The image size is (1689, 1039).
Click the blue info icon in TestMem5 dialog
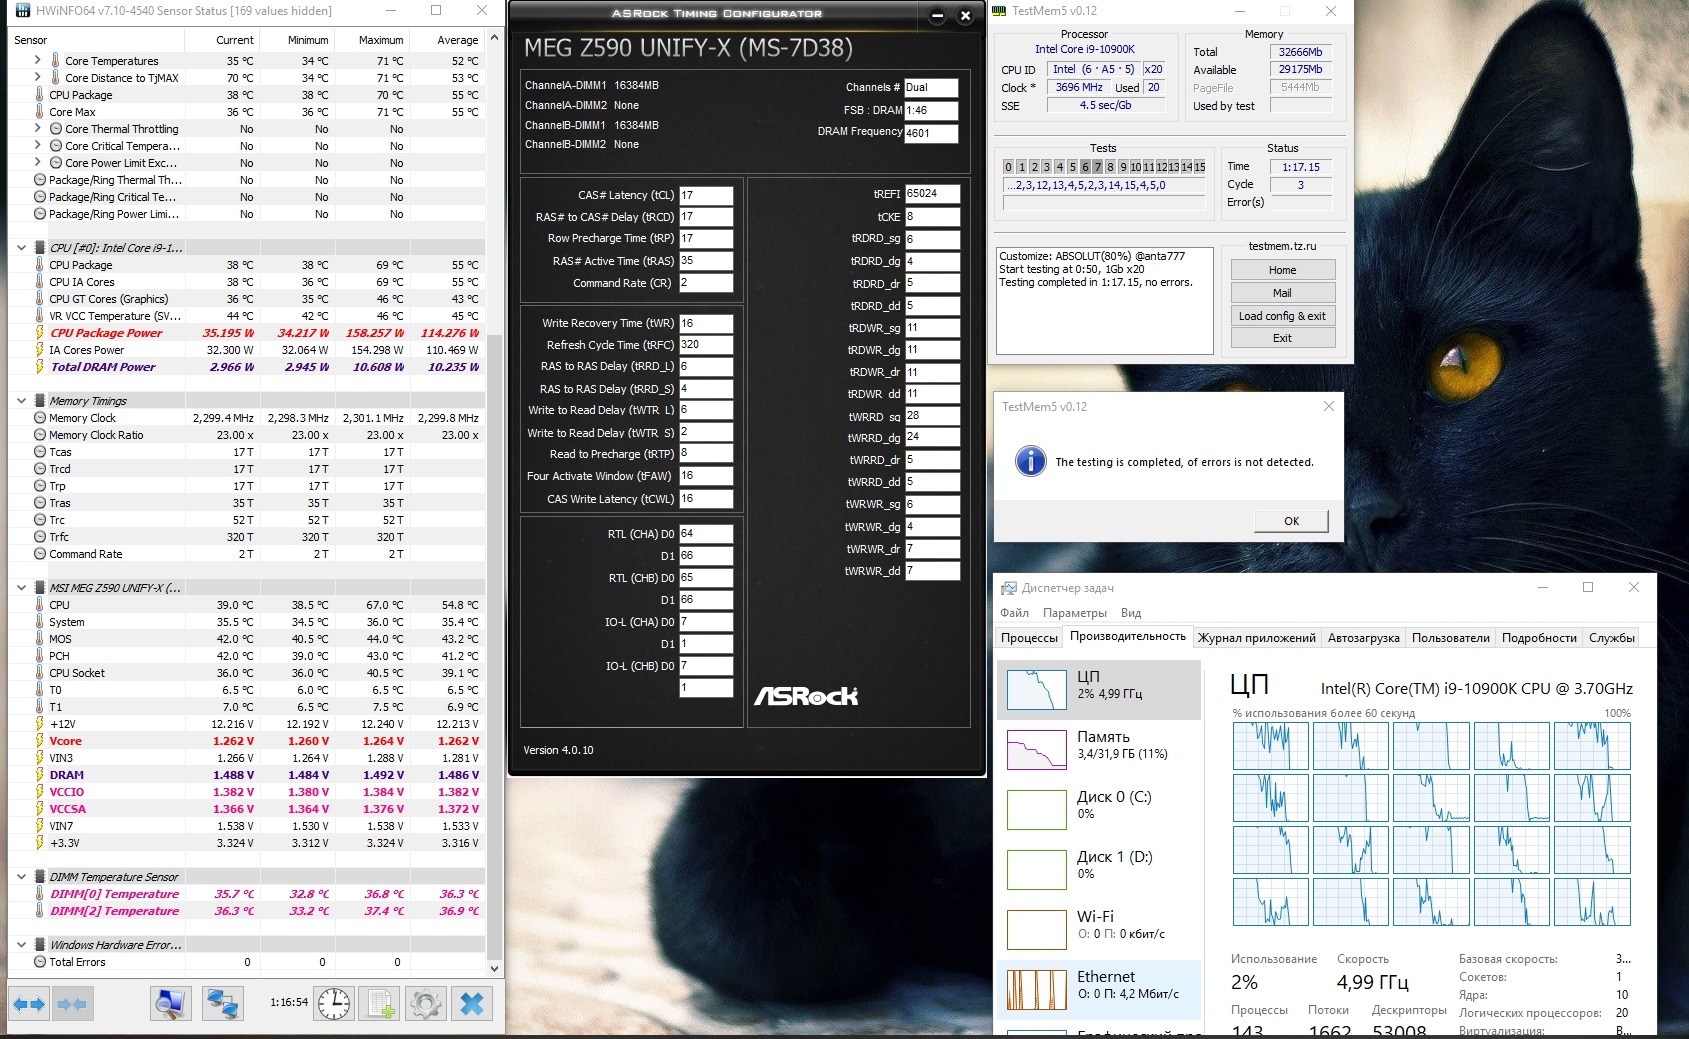click(1030, 461)
